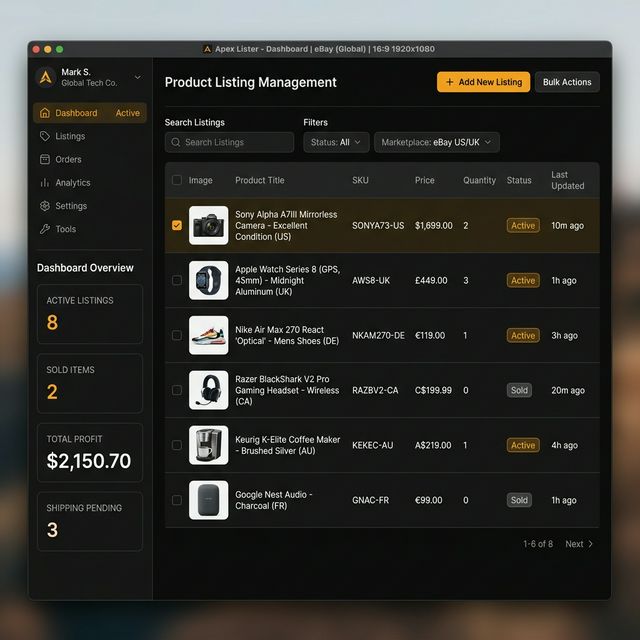Go to the Next page of listings
This screenshot has width=640, height=640.
[579, 544]
